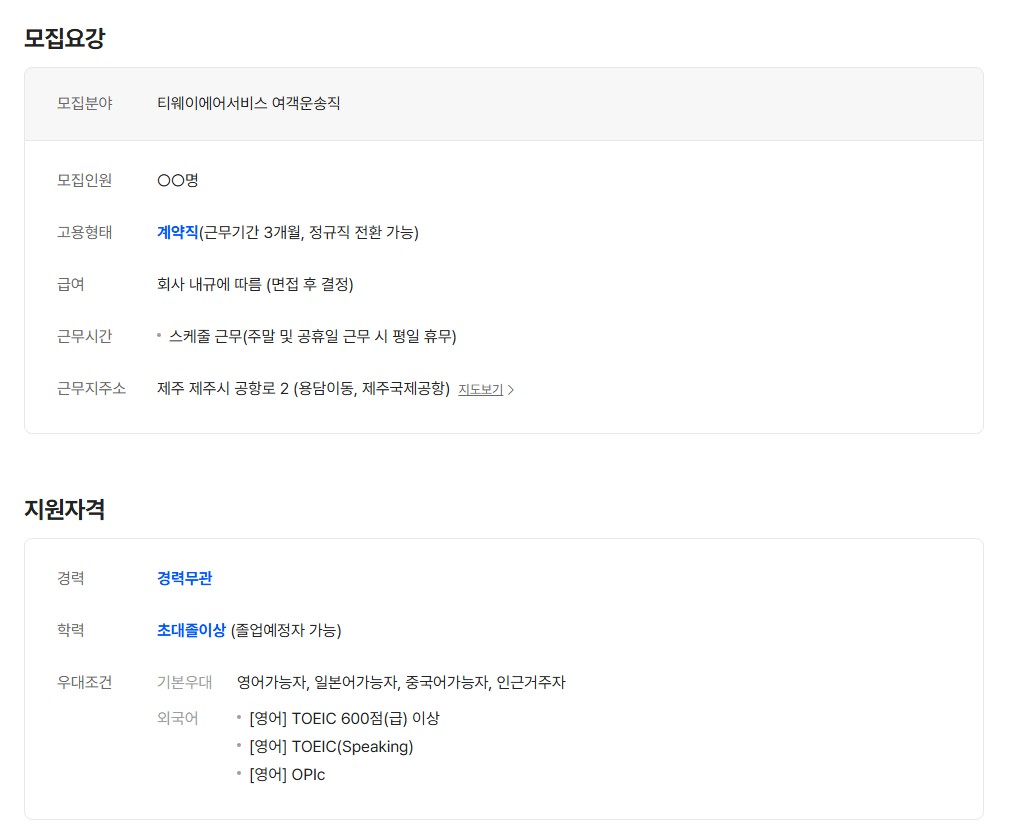1012x833 pixels.
Task: Click the 우대조건 label
Action: (84, 682)
